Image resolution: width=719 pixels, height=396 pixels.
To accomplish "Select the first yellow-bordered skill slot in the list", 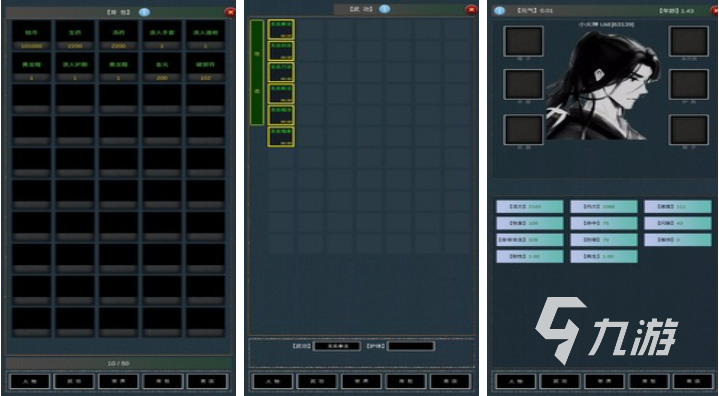I will (281, 29).
